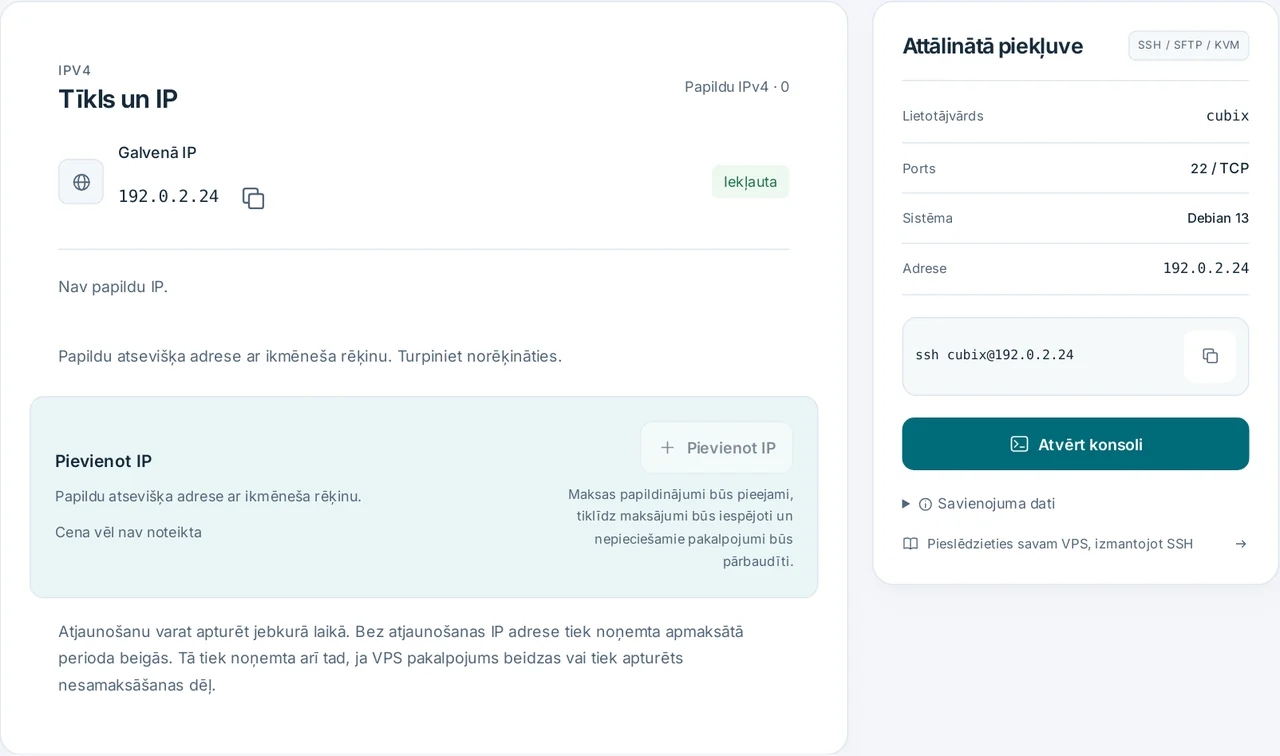Click the 192.0.2.24 value in Adrese row
The width and height of the screenshot is (1280, 756).
pyautogui.click(x=1206, y=268)
